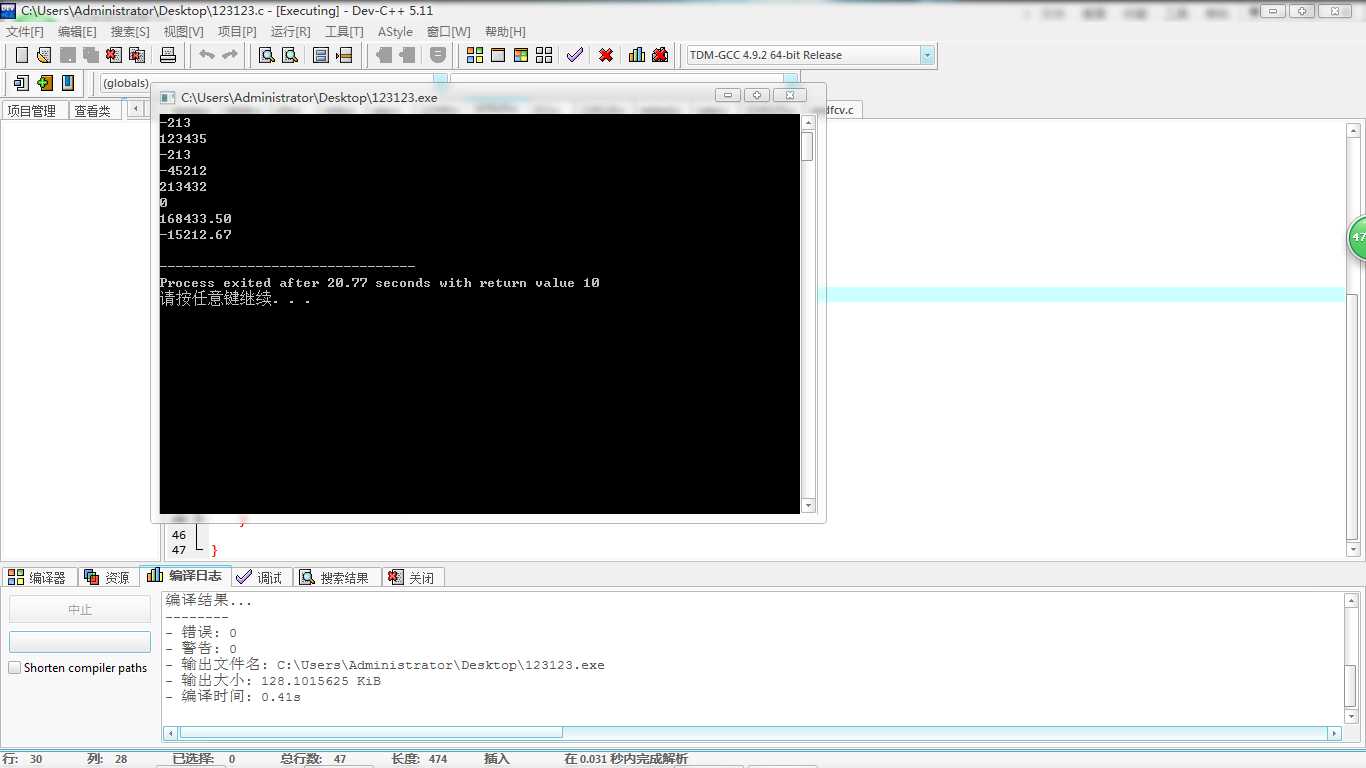This screenshot has width=1366, height=768.
Task: Switch to the 资源 bottom tab
Action: [107, 577]
